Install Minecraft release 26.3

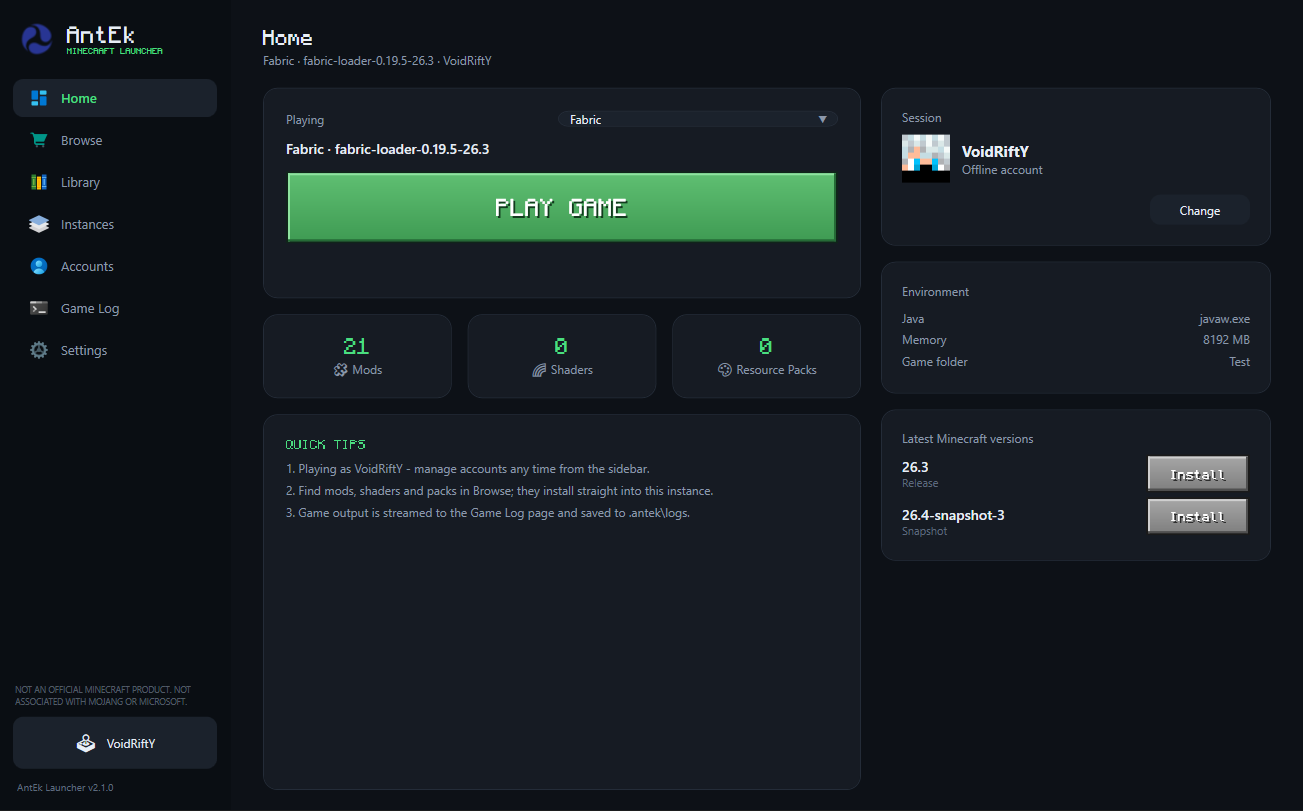tap(1198, 474)
